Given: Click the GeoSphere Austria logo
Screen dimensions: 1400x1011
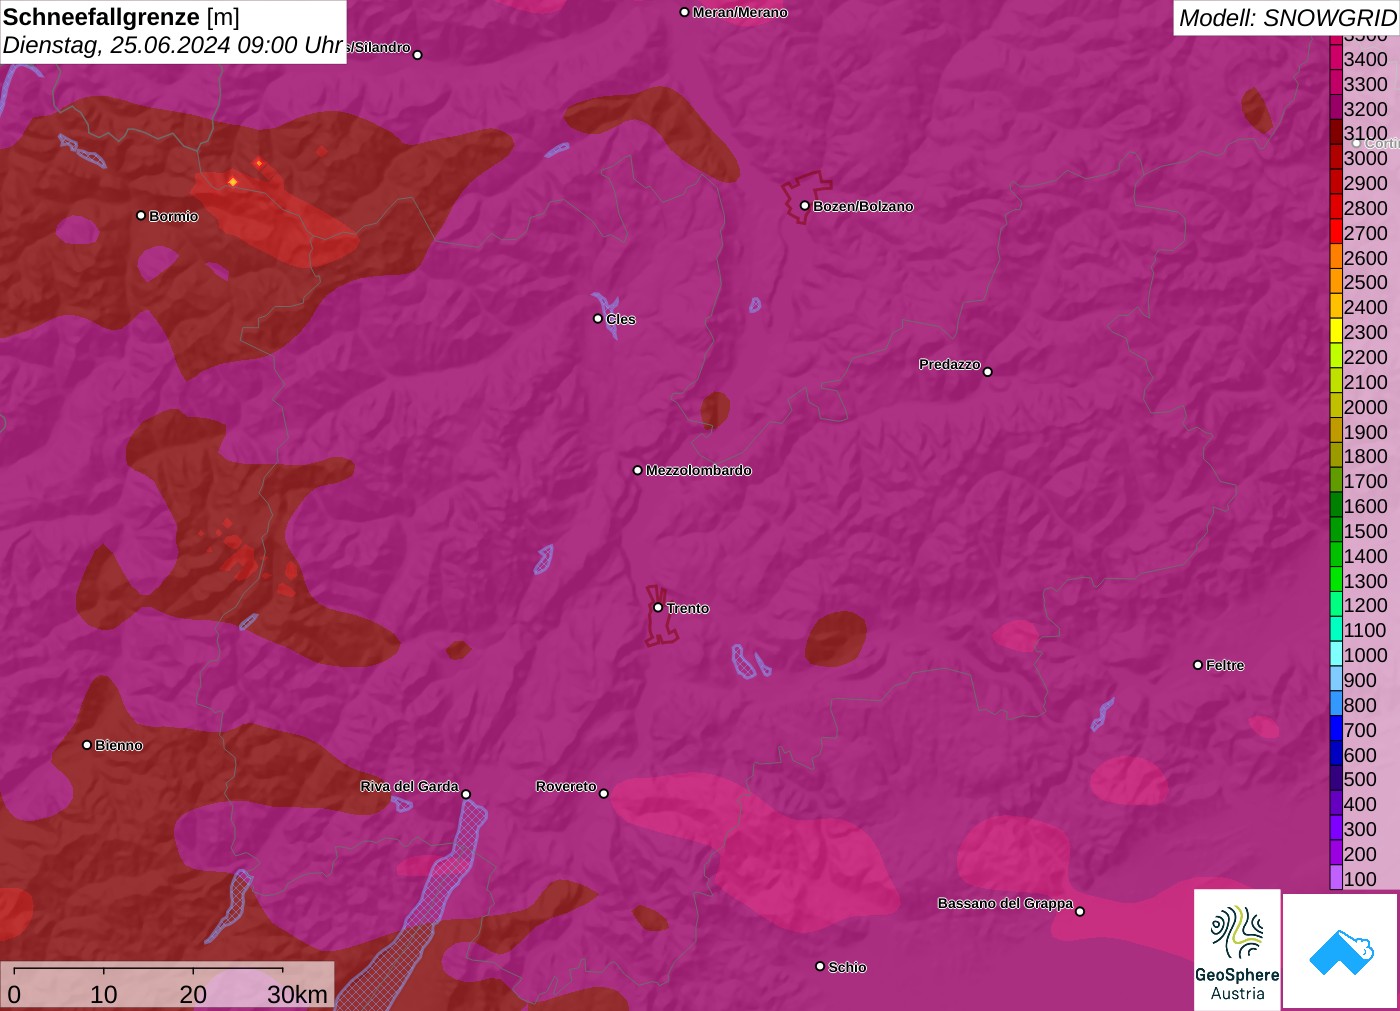Looking at the screenshot, I should pyautogui.click(x=1237, y=949).
